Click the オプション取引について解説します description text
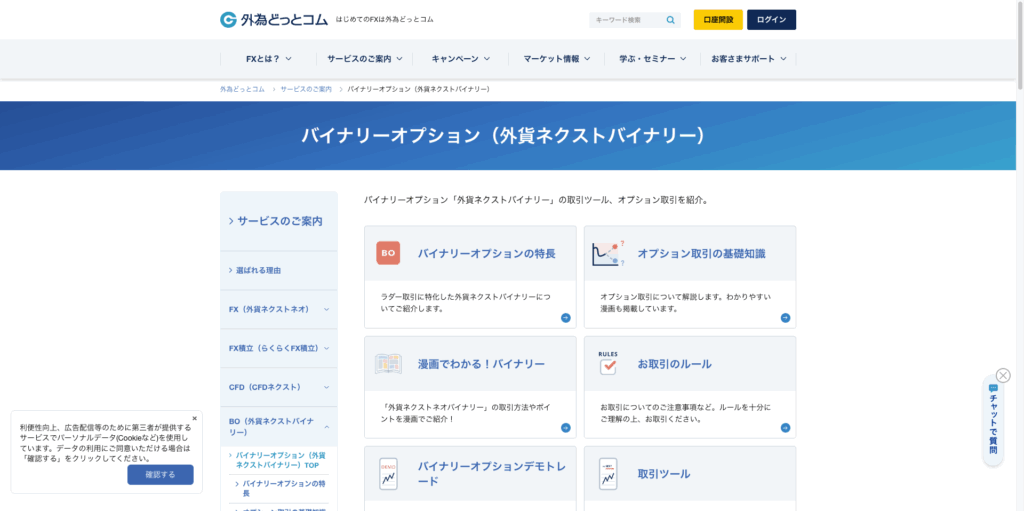The height and width of the screenshot is (511, 1024). click(x=686, y=303)
